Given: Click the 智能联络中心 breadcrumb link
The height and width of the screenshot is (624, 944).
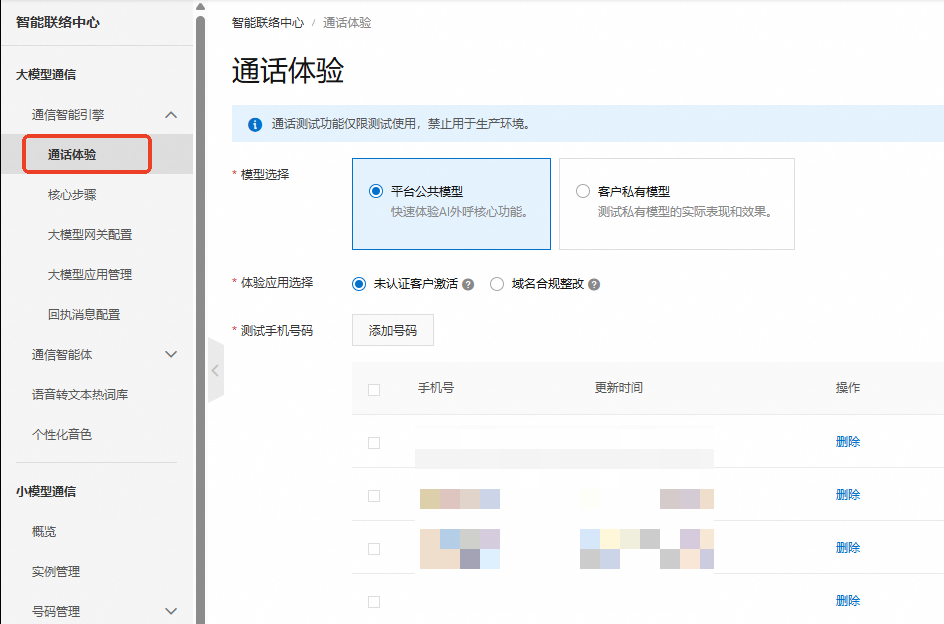Looking at the screenshot, I should tap(268, 23).
